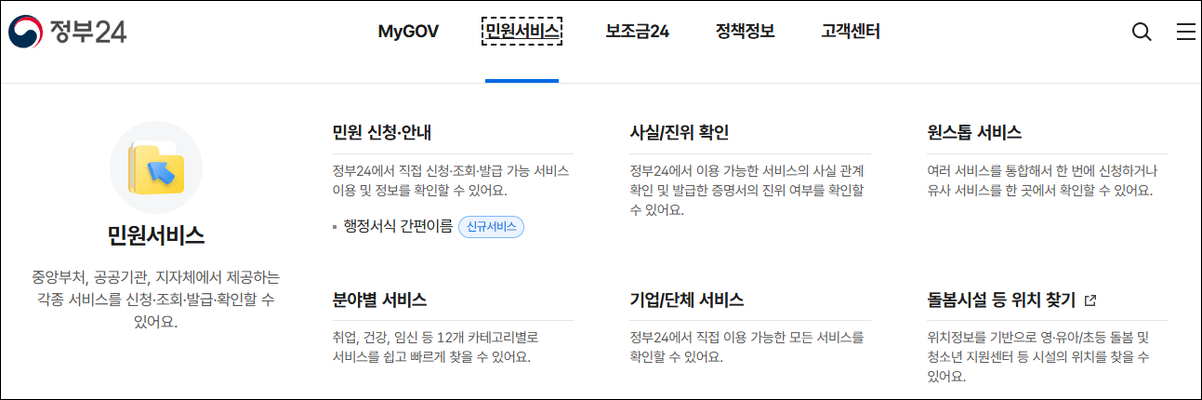1202x400 pixels.
Task: Open 원스톱 서비스 link
Action: coord(974,133)
